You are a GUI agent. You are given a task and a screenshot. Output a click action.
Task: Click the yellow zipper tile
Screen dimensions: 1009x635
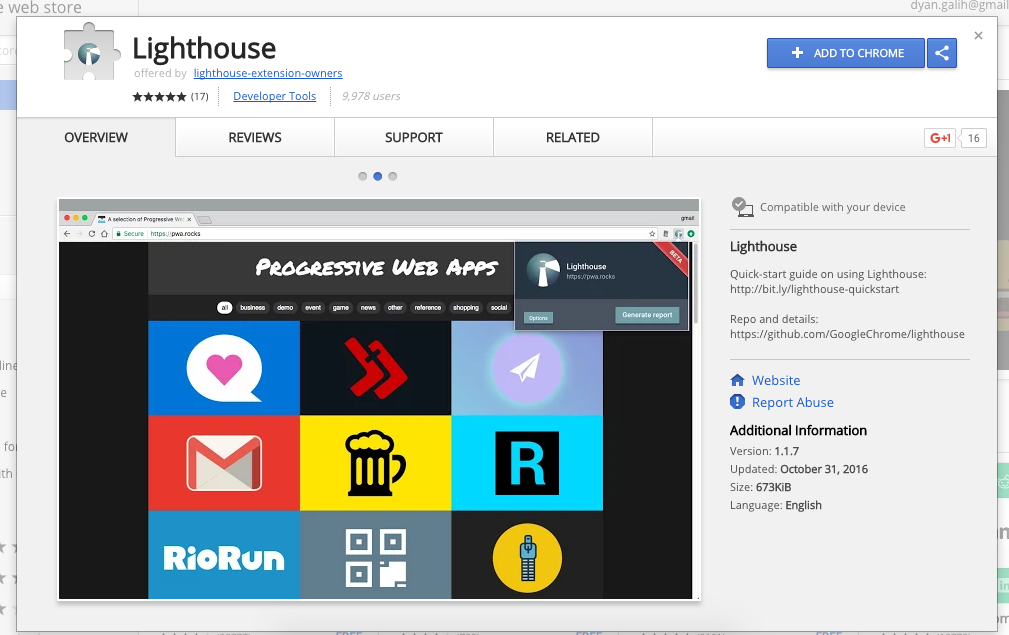(x=526, y=555)
